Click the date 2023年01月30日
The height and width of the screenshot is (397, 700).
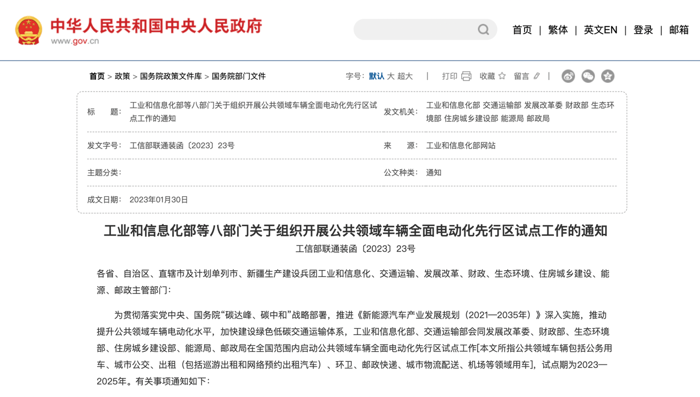pyautogui.click(x=158, y=200)
